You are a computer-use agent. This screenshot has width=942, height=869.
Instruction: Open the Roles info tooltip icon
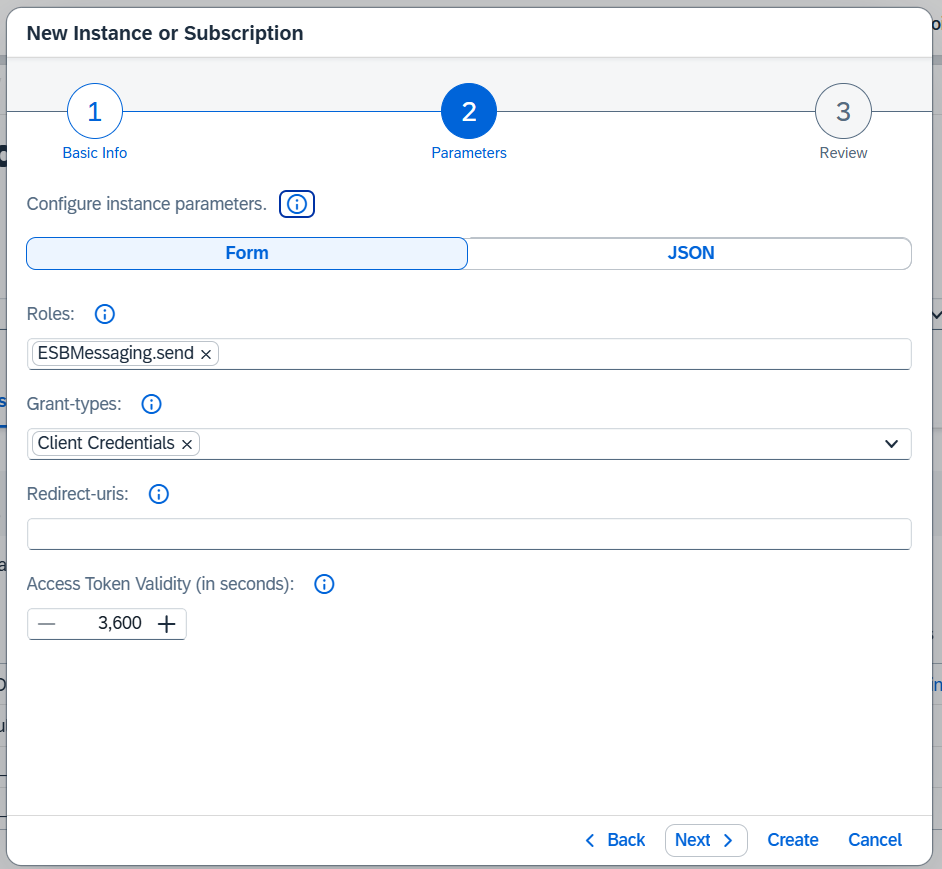click(104, 314)
